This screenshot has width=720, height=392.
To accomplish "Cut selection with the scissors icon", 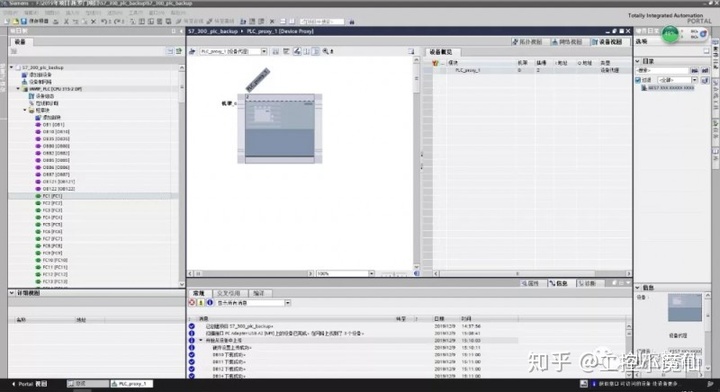I will point(66,22).
